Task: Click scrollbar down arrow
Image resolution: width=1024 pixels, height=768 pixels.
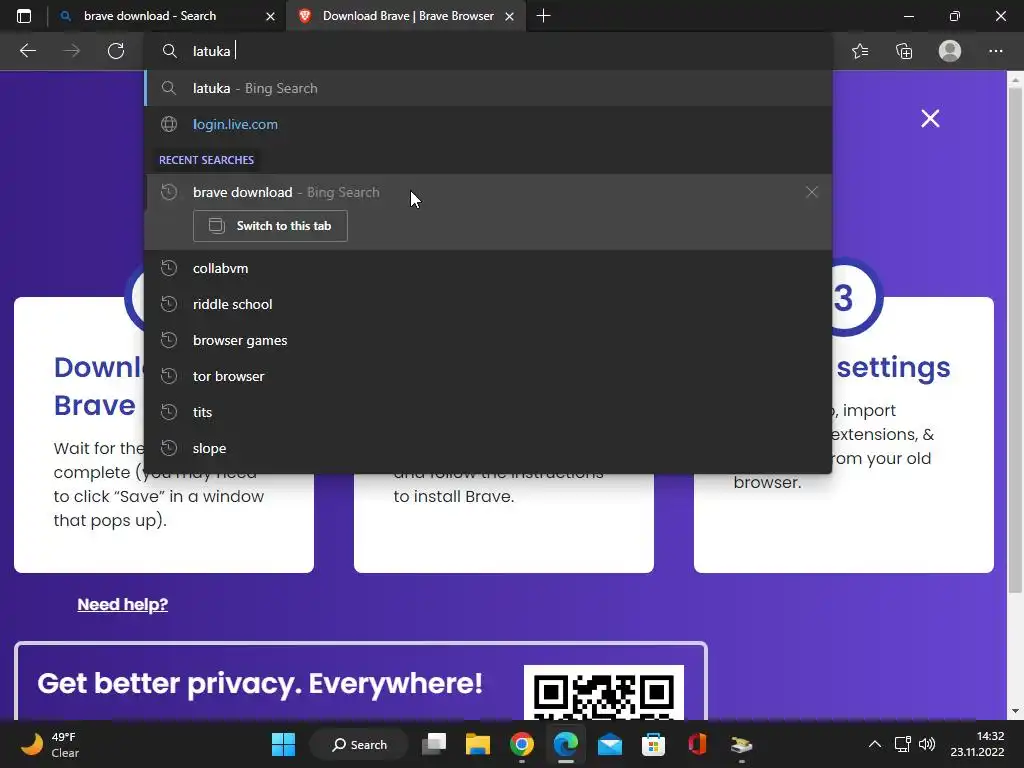Action: click(x=1015, y=711)
